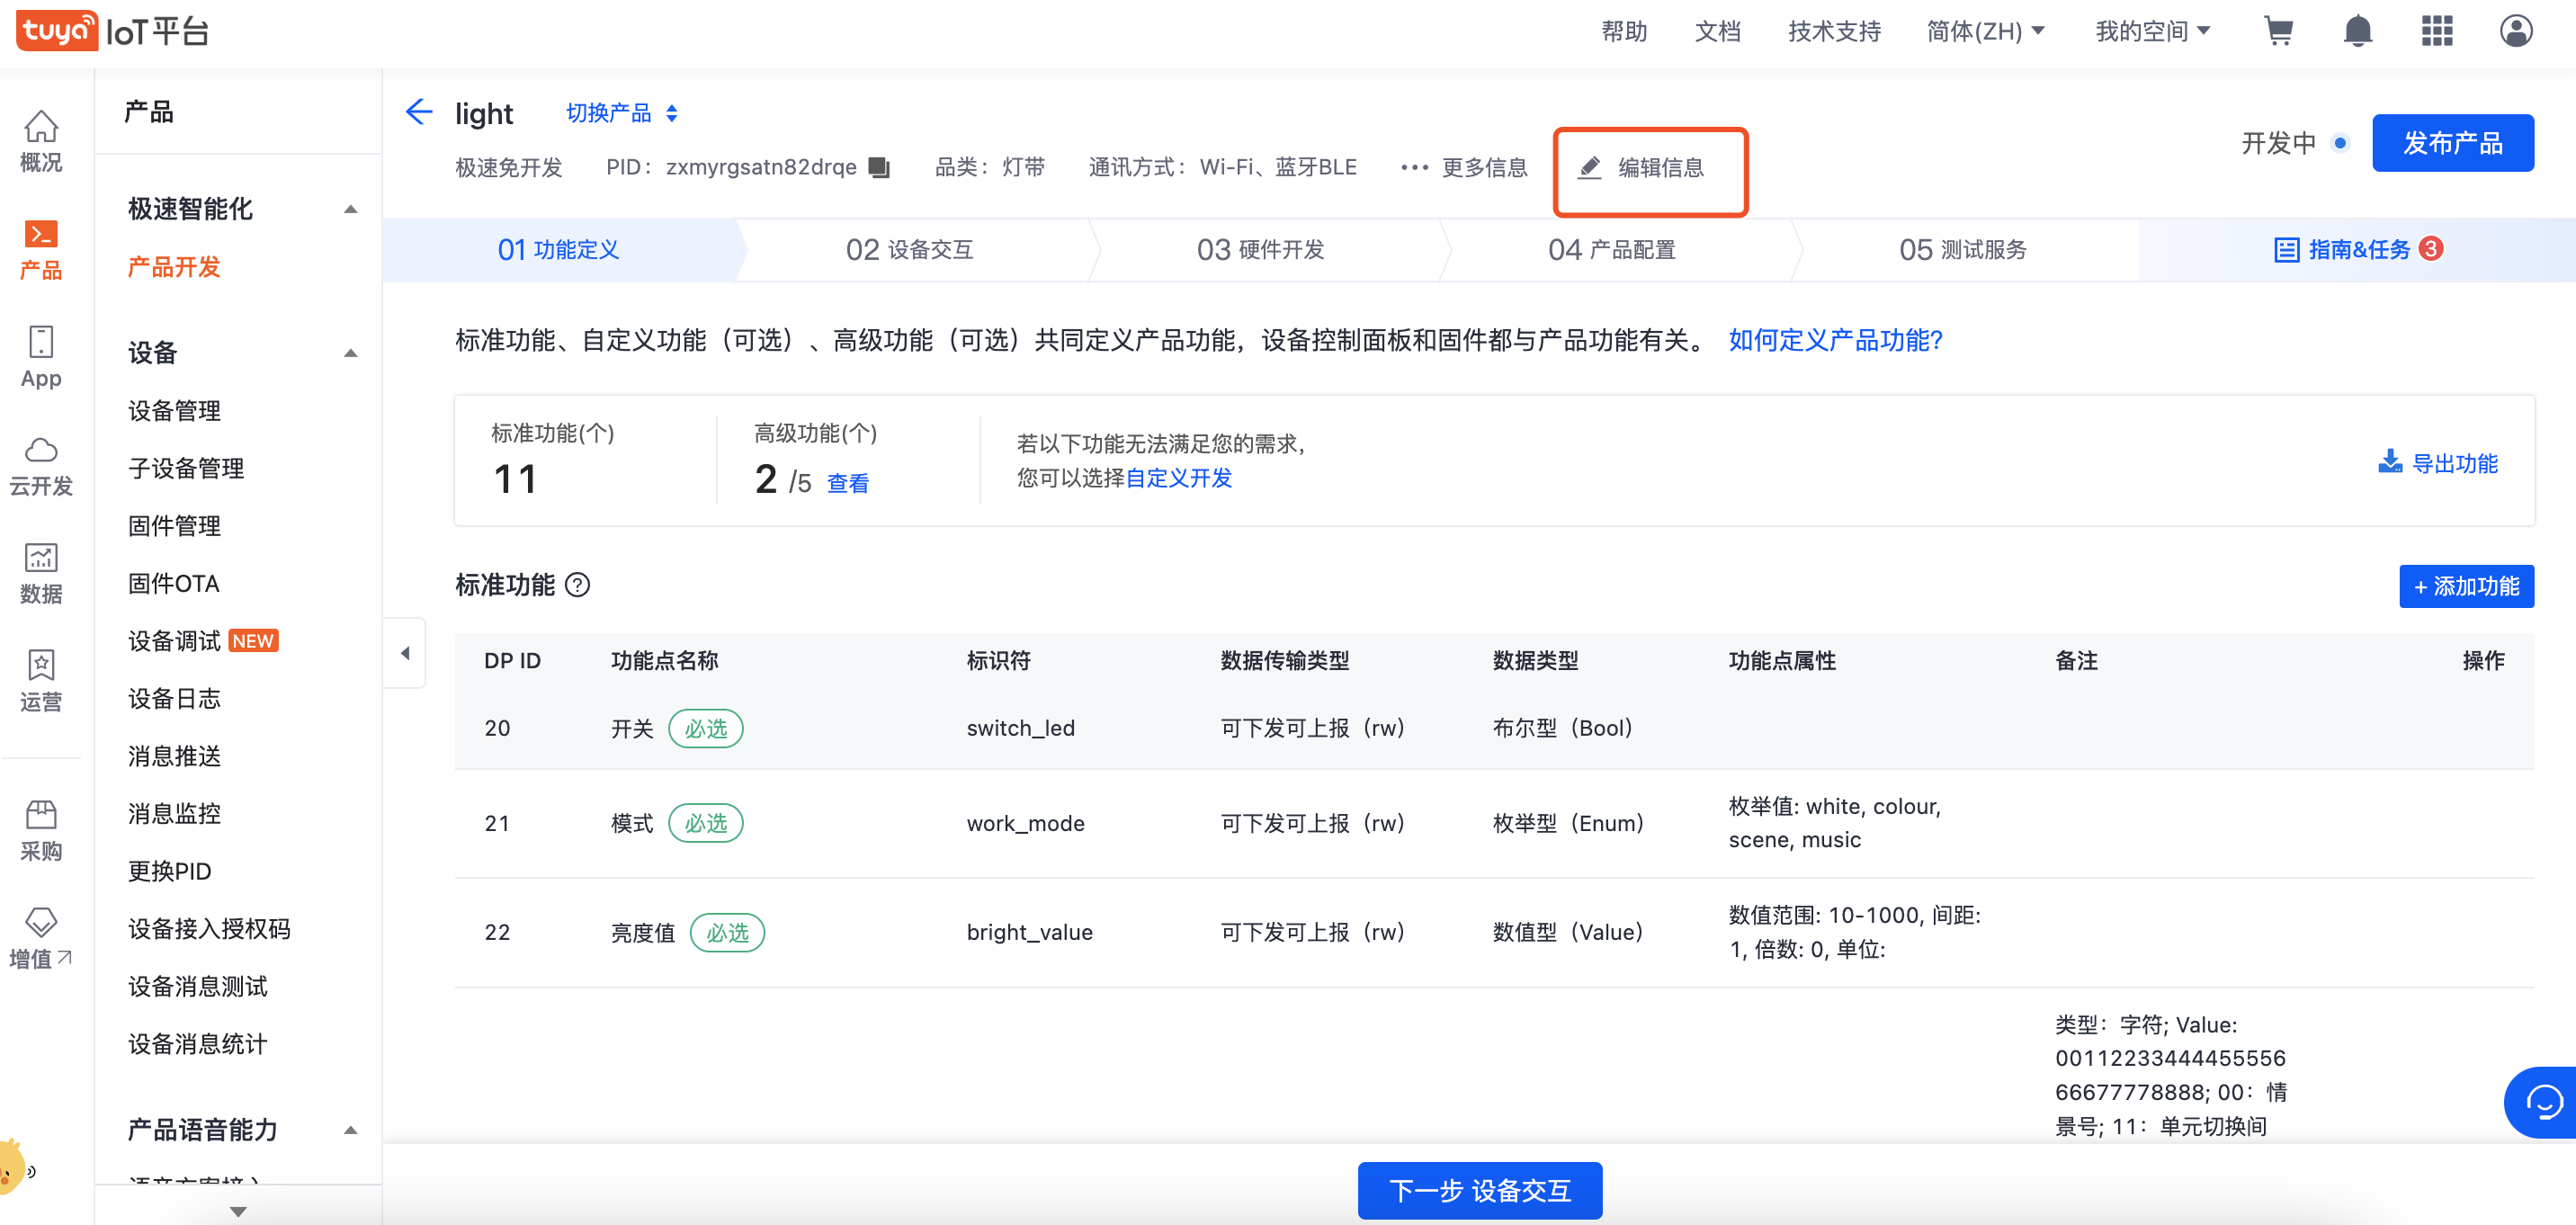Click the shopping cart icon

click(2278, 32)
